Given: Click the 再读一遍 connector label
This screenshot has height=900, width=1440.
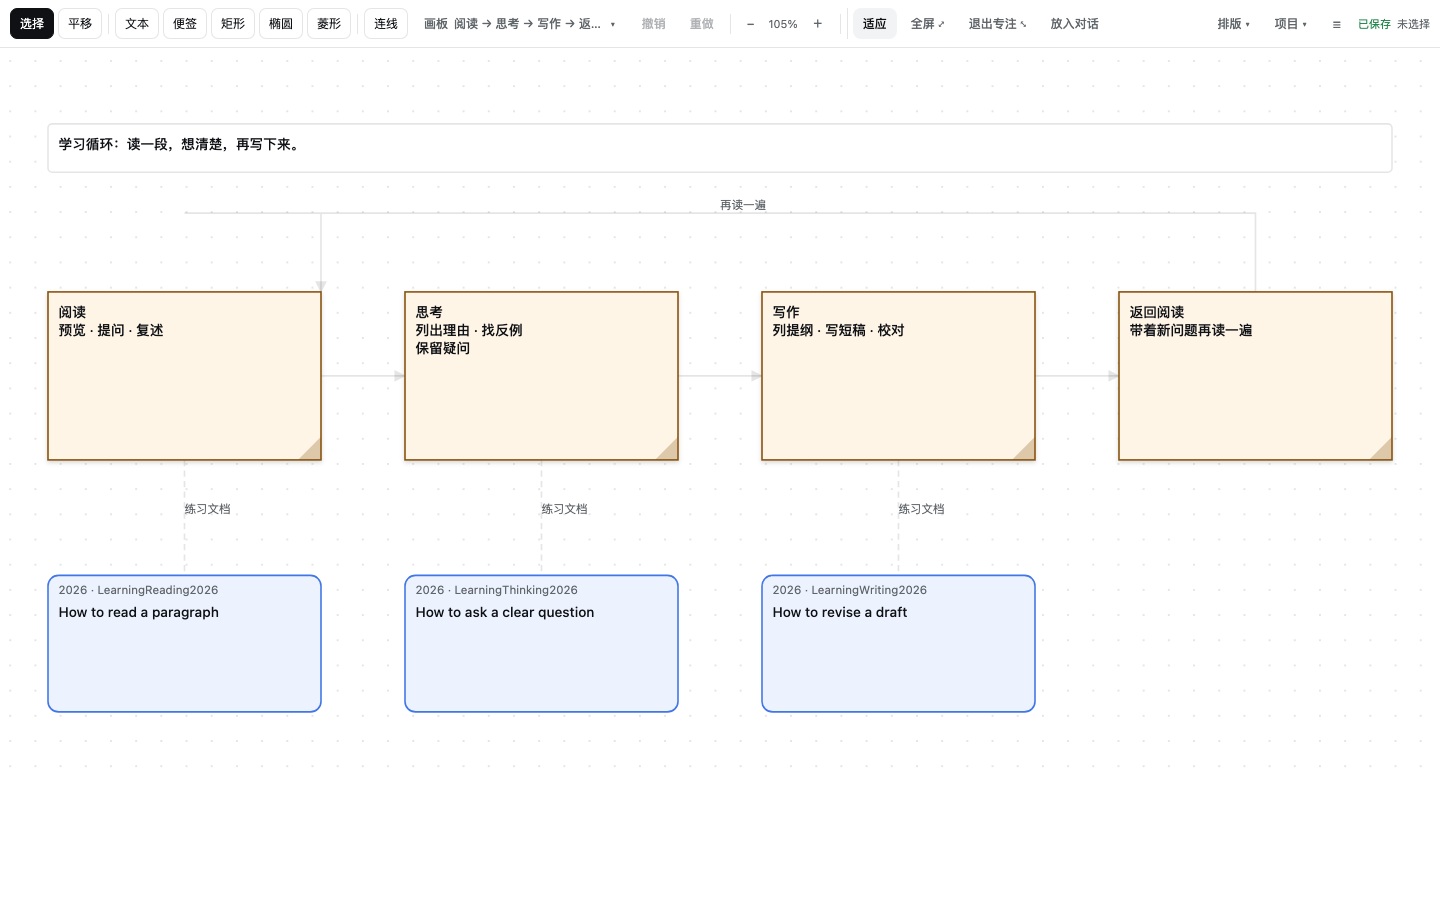Looking at the screenshot, I should [x=743, y=205].
